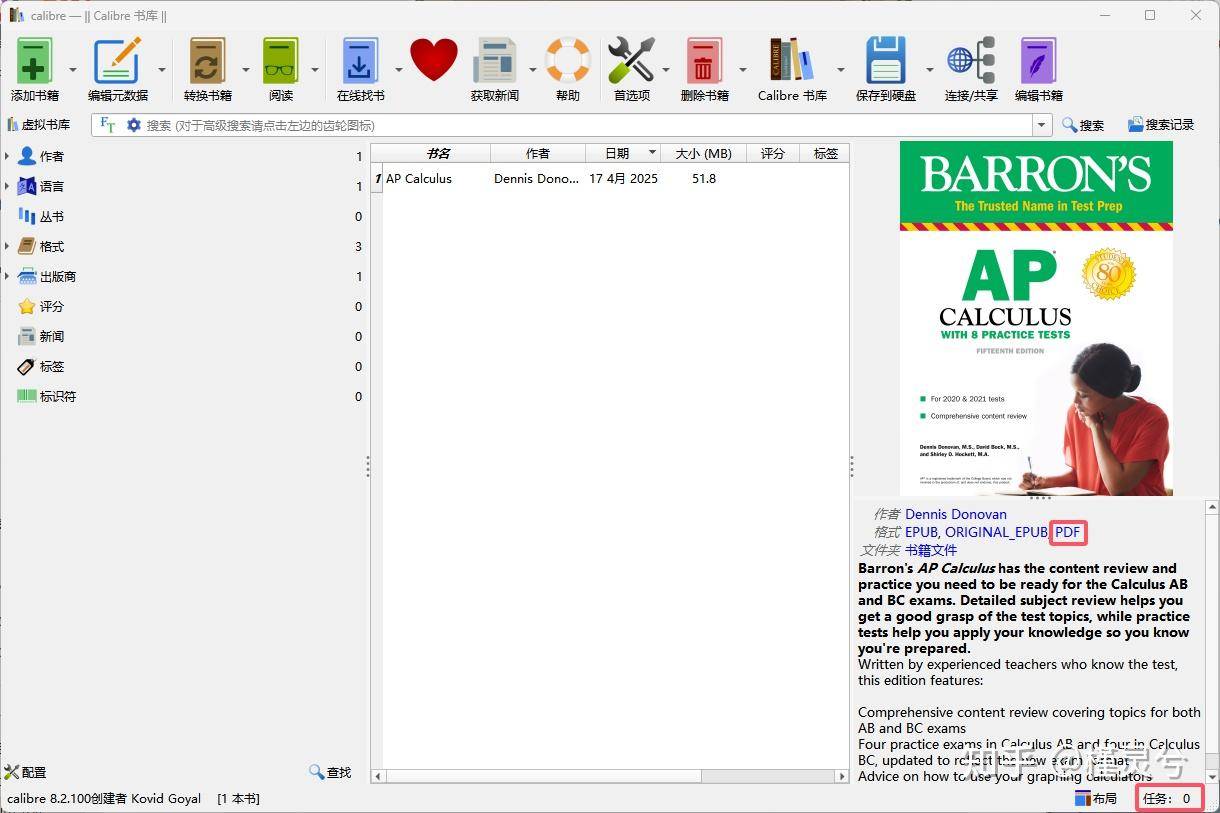Click the full-text search FT icon
This screenshot has height=813, width=1220.
[x=107, y=125]
